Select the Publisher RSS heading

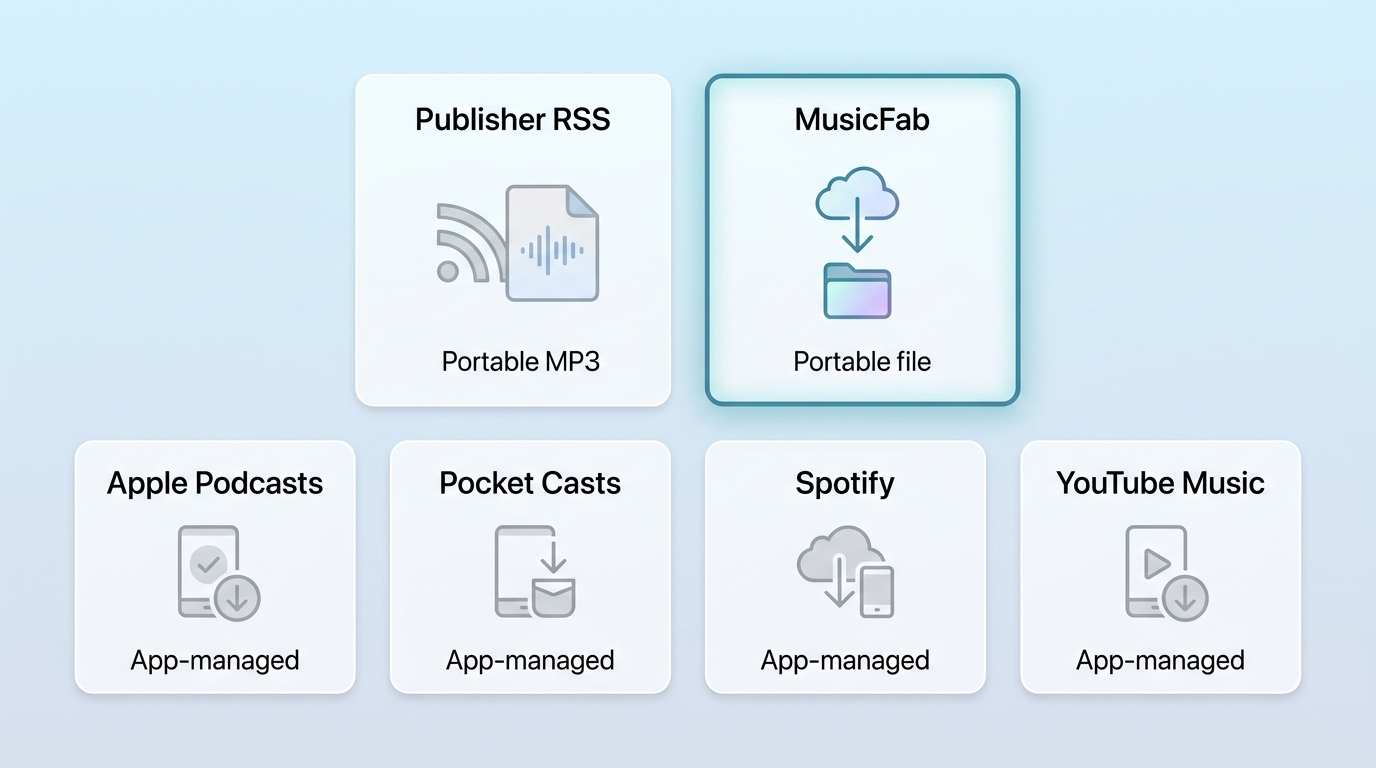point(513,120)
